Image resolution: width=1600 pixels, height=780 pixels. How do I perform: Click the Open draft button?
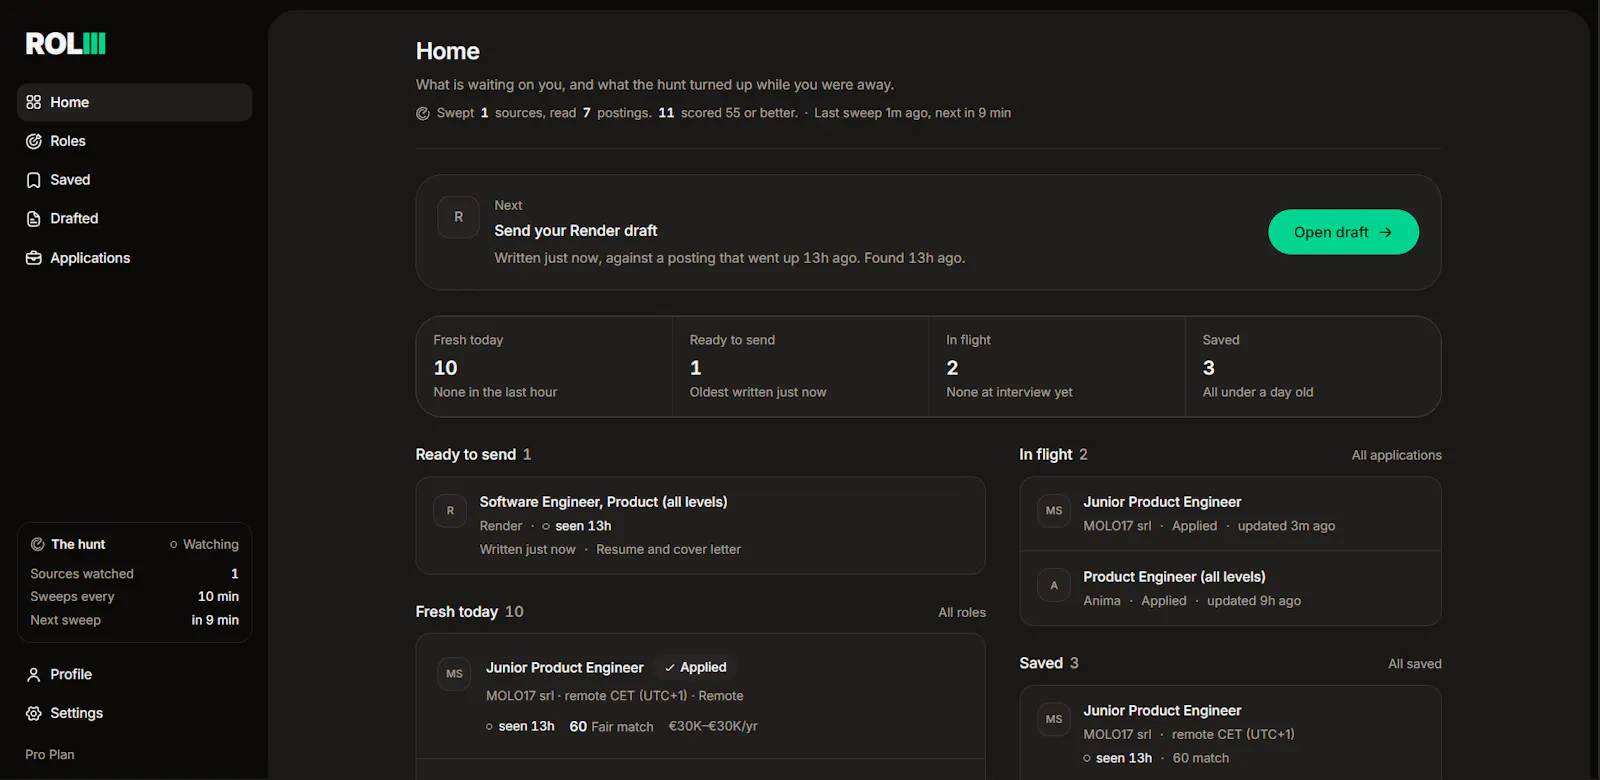pyautogui.click(x=1343, y=232)
